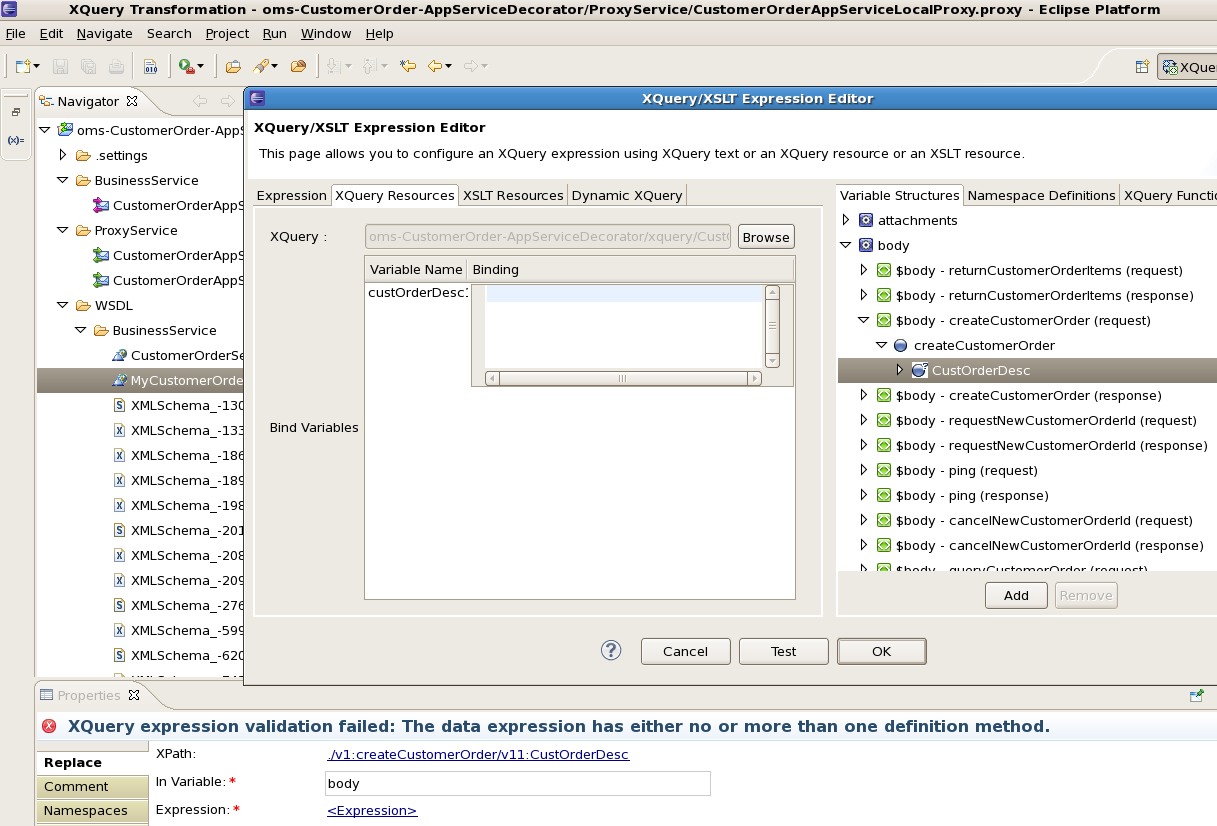Select $body - cancelNewCustomerOrderId (request)

tap(1044, 520)
